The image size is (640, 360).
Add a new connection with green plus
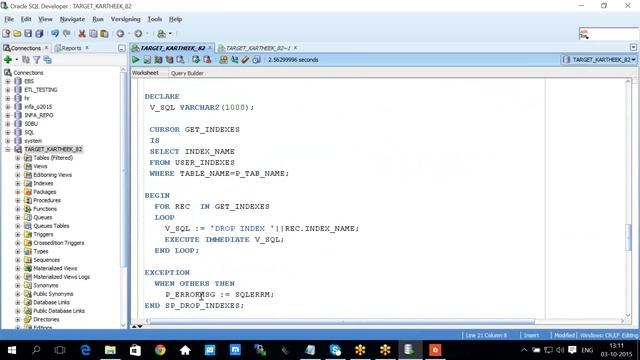point(7,60)
